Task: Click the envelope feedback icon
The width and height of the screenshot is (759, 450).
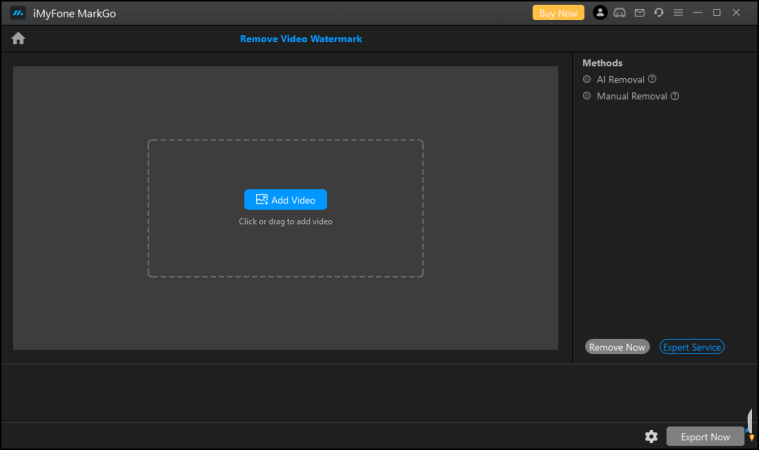Action: (639, 13)
